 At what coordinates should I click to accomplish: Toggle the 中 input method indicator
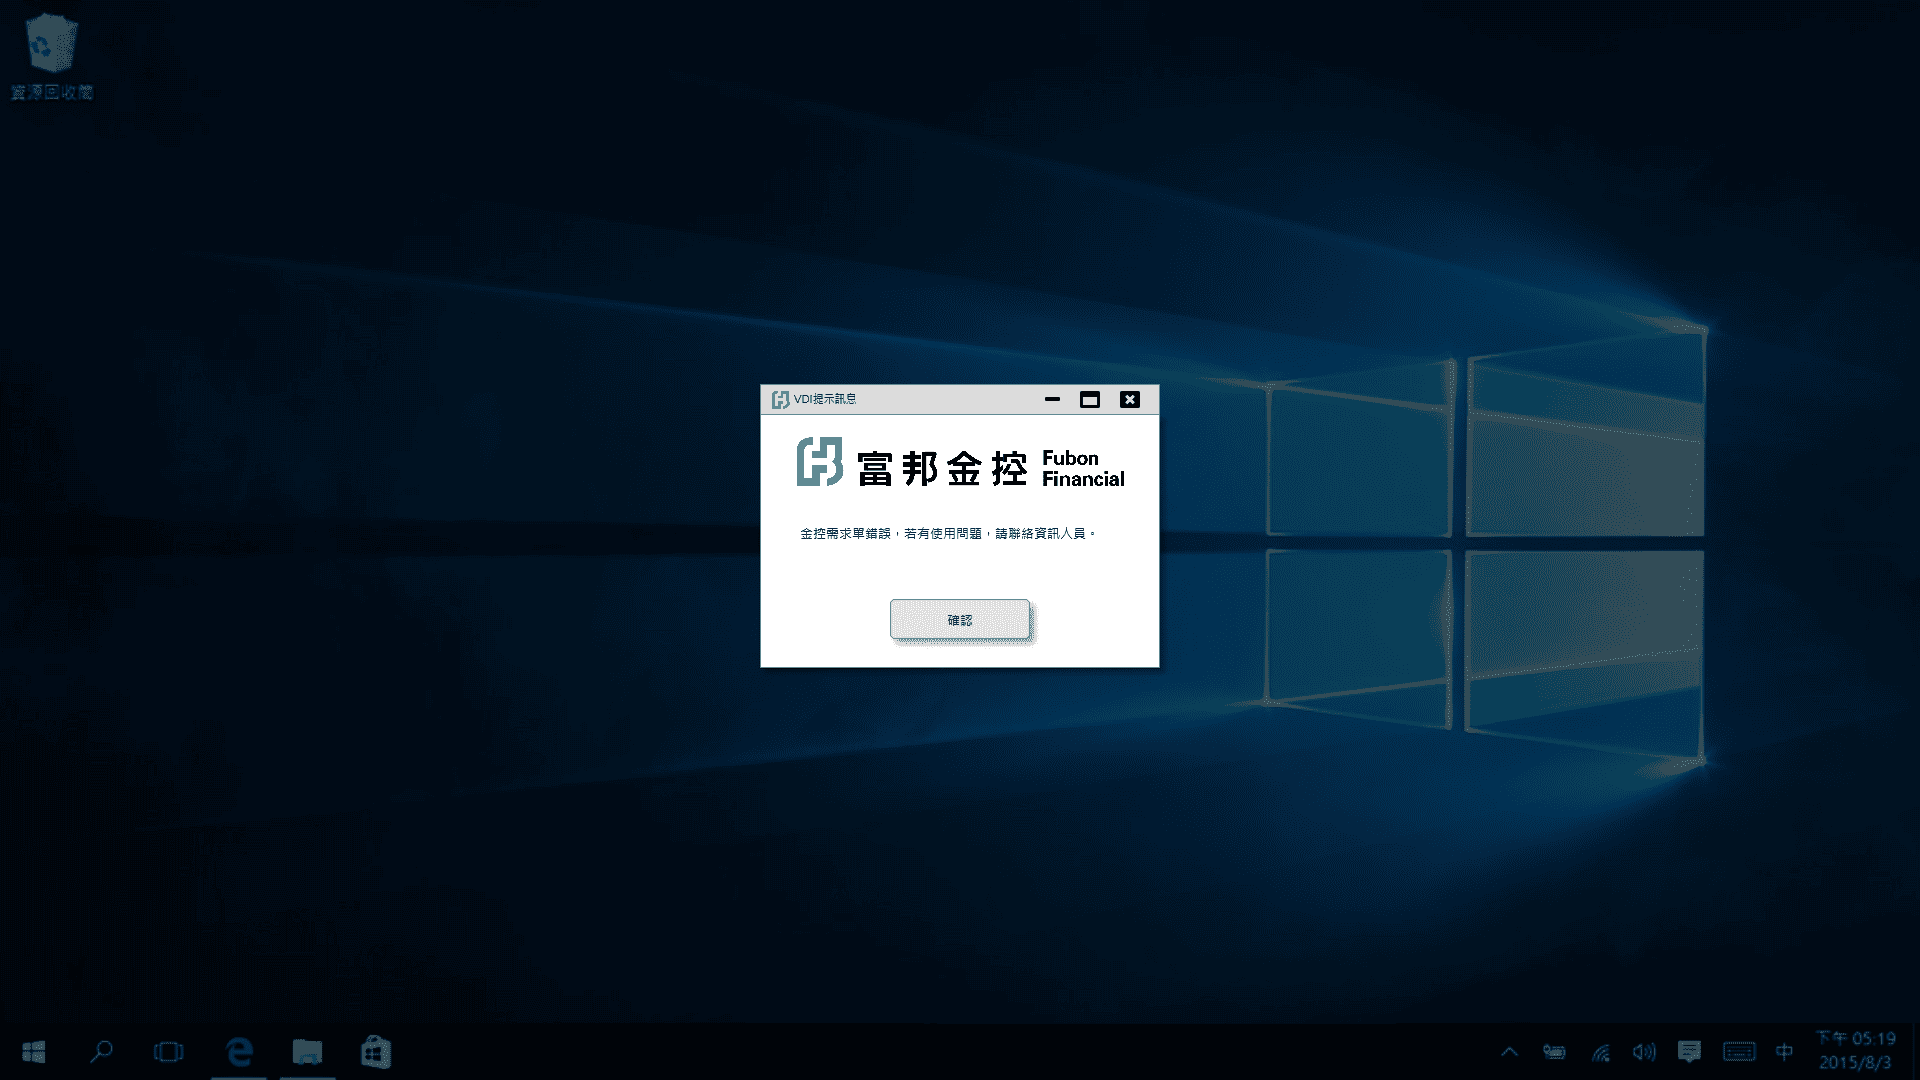tap(1784, 1051)
